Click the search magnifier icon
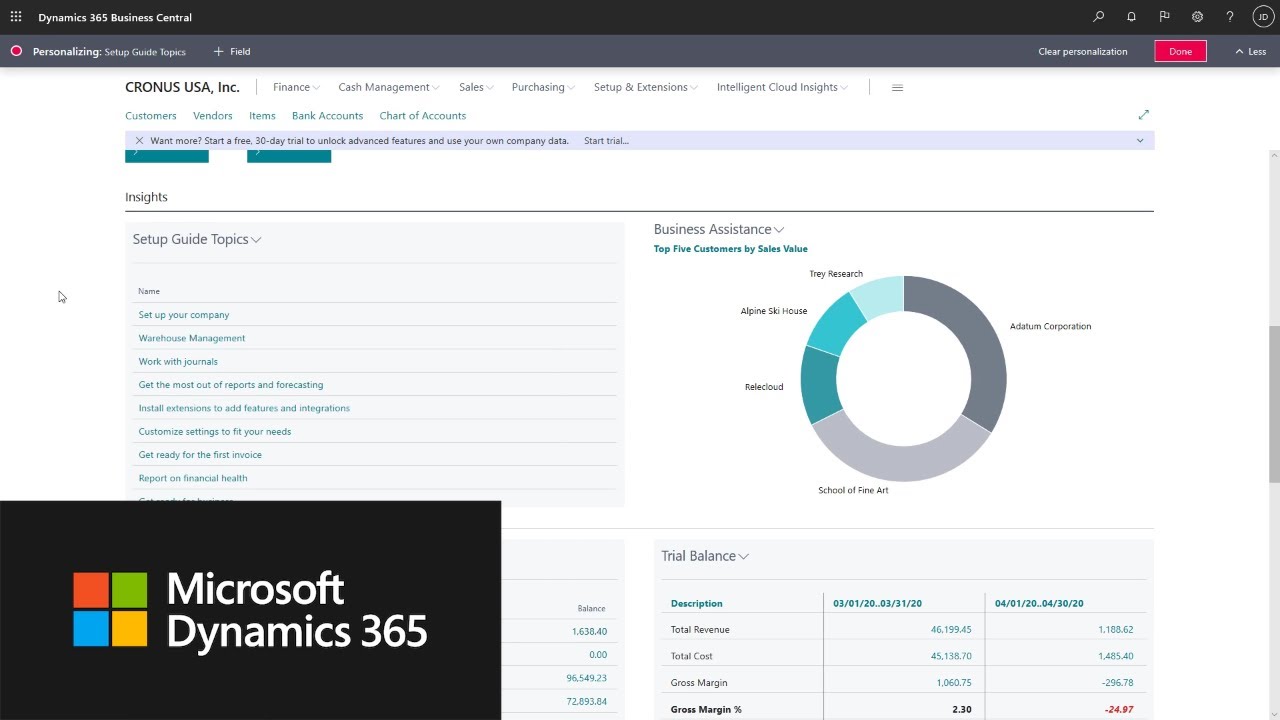This screenshot has width=1280, height=720. [x=1099, y=17]
